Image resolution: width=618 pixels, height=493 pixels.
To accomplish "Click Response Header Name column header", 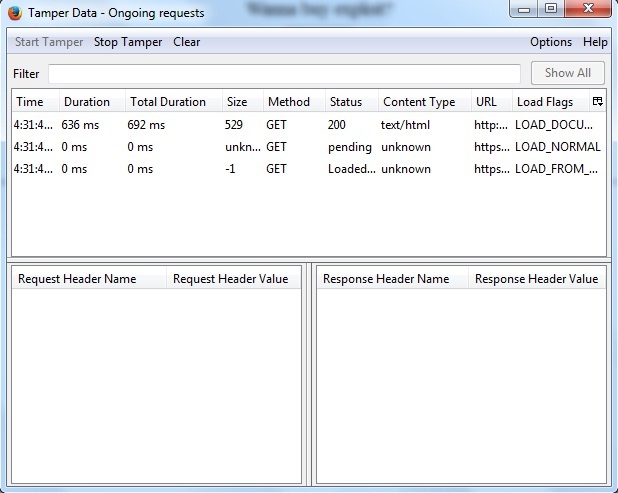I will pyautogui.click(x=393, y=279).
